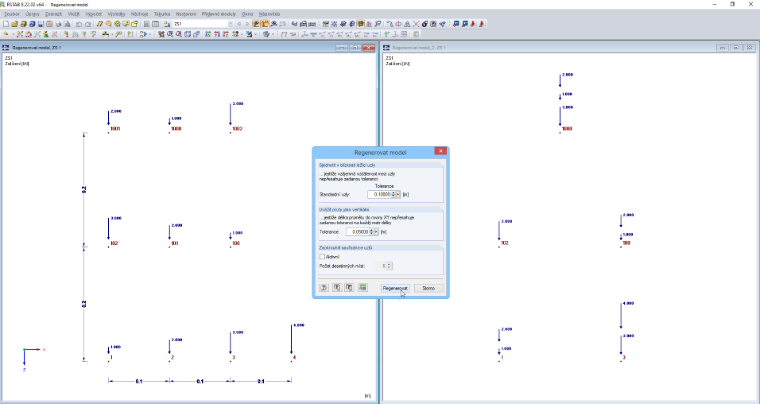Select node 1001 label in left window
760x404 pixels.
click(115, 129)
